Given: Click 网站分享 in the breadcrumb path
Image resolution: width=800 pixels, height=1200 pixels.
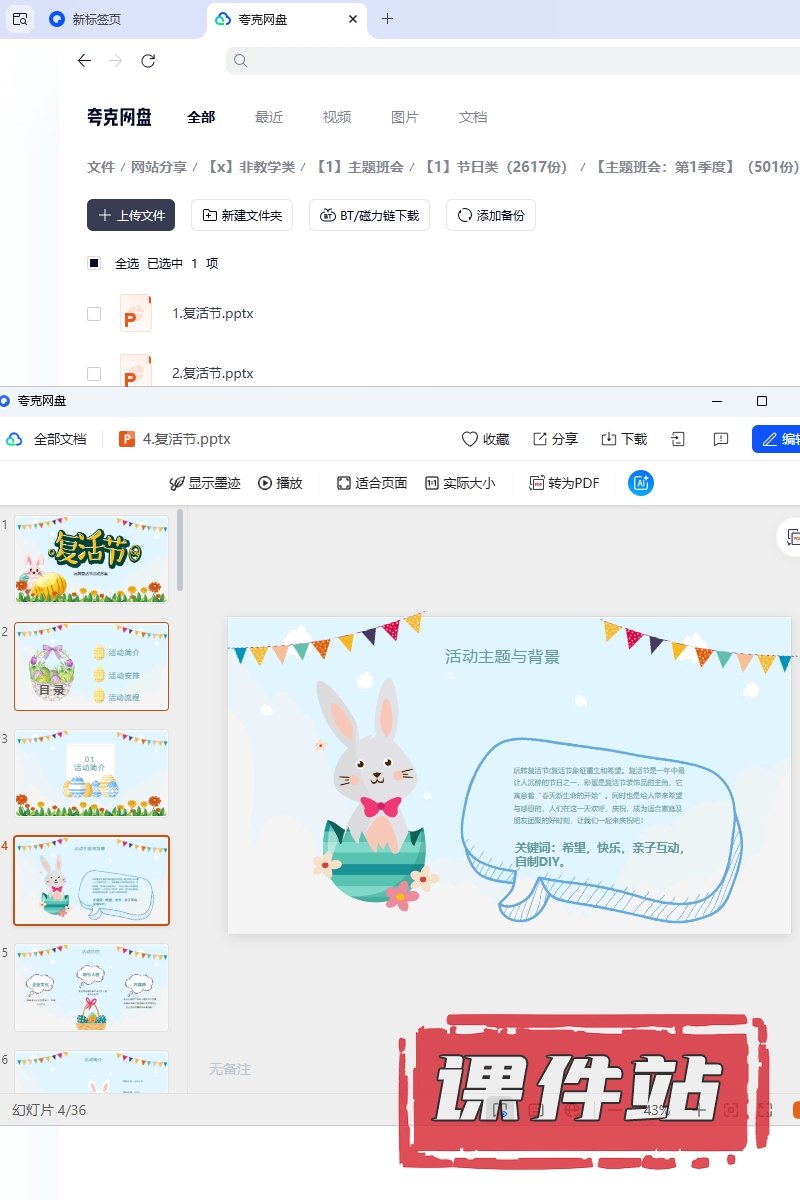Looking at the screenshot, I should pos(159,167).
